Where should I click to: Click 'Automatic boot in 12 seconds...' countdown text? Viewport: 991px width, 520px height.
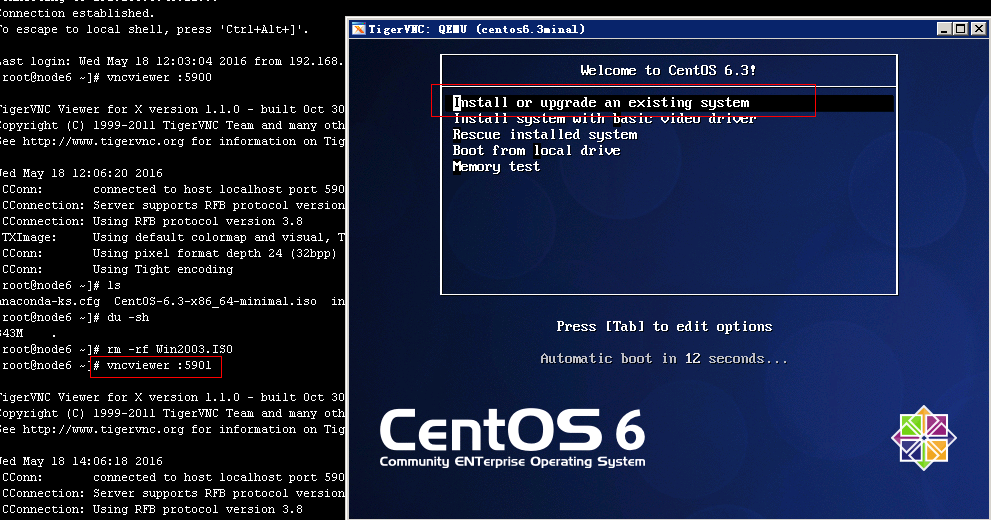(664, 359)
